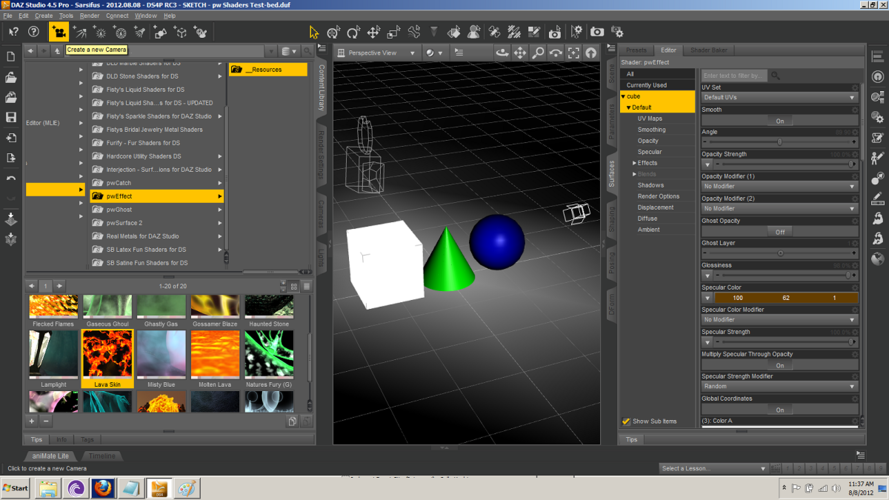Screen dimensions: 889x500
Task: Click the New Scene file icon in left sidebar
Action: click(11, 57)
